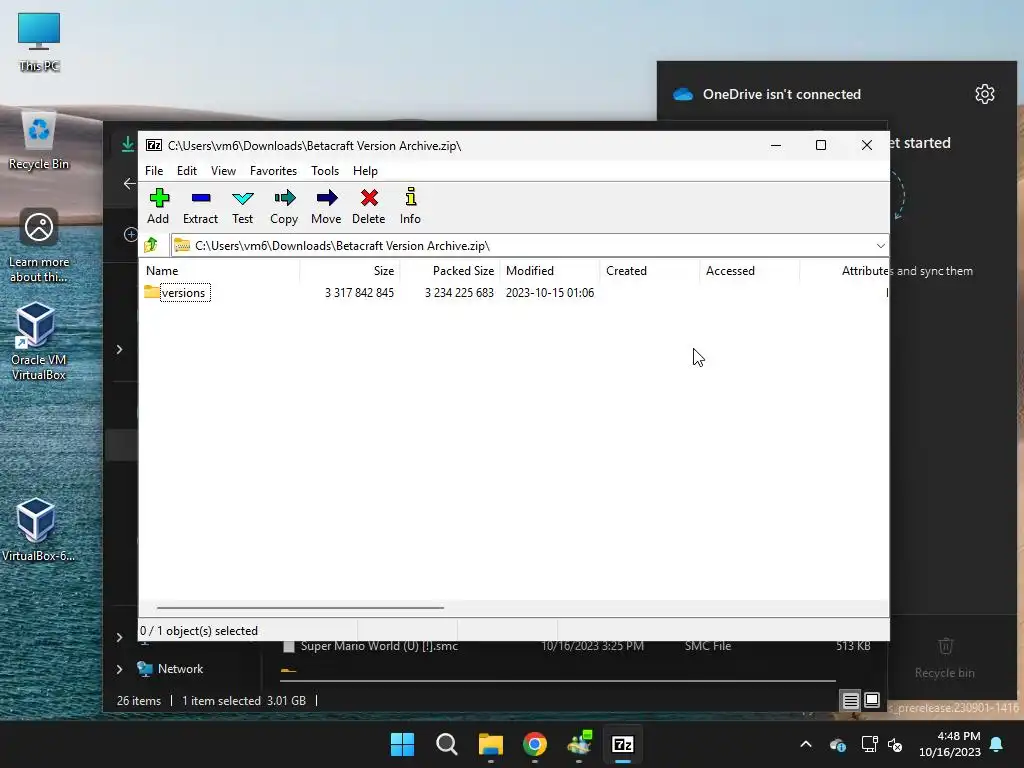Open This PC desktop icon

(x=39, y=42)
